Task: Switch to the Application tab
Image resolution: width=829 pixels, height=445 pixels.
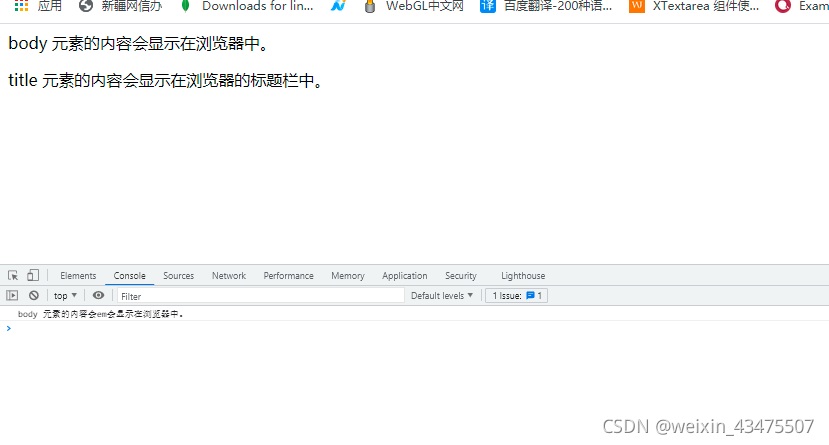Action: coord(405,276)
